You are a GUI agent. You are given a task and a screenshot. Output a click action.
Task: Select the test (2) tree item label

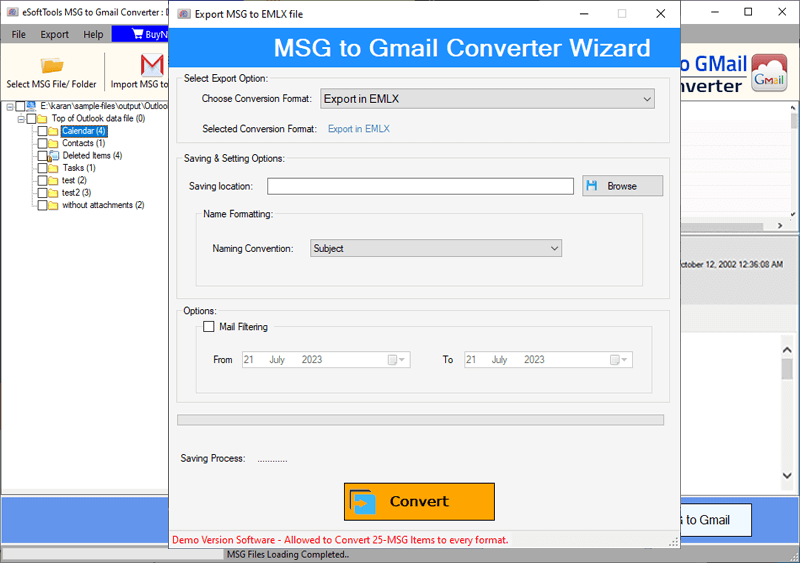[x=74, y=180]
